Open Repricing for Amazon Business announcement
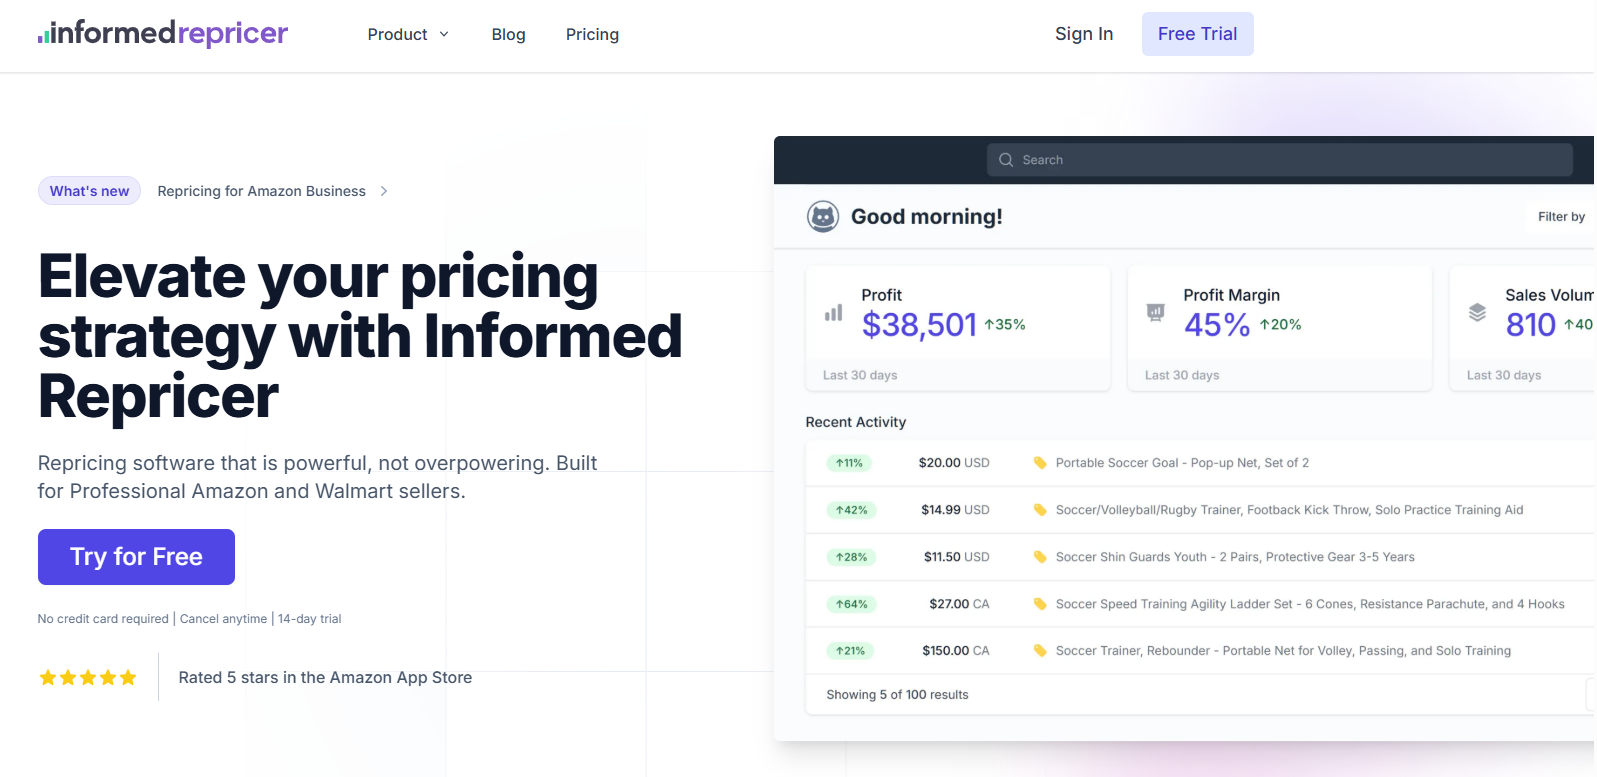Image resolution: width=1597 pixels, height=777 pixels. 262,191
